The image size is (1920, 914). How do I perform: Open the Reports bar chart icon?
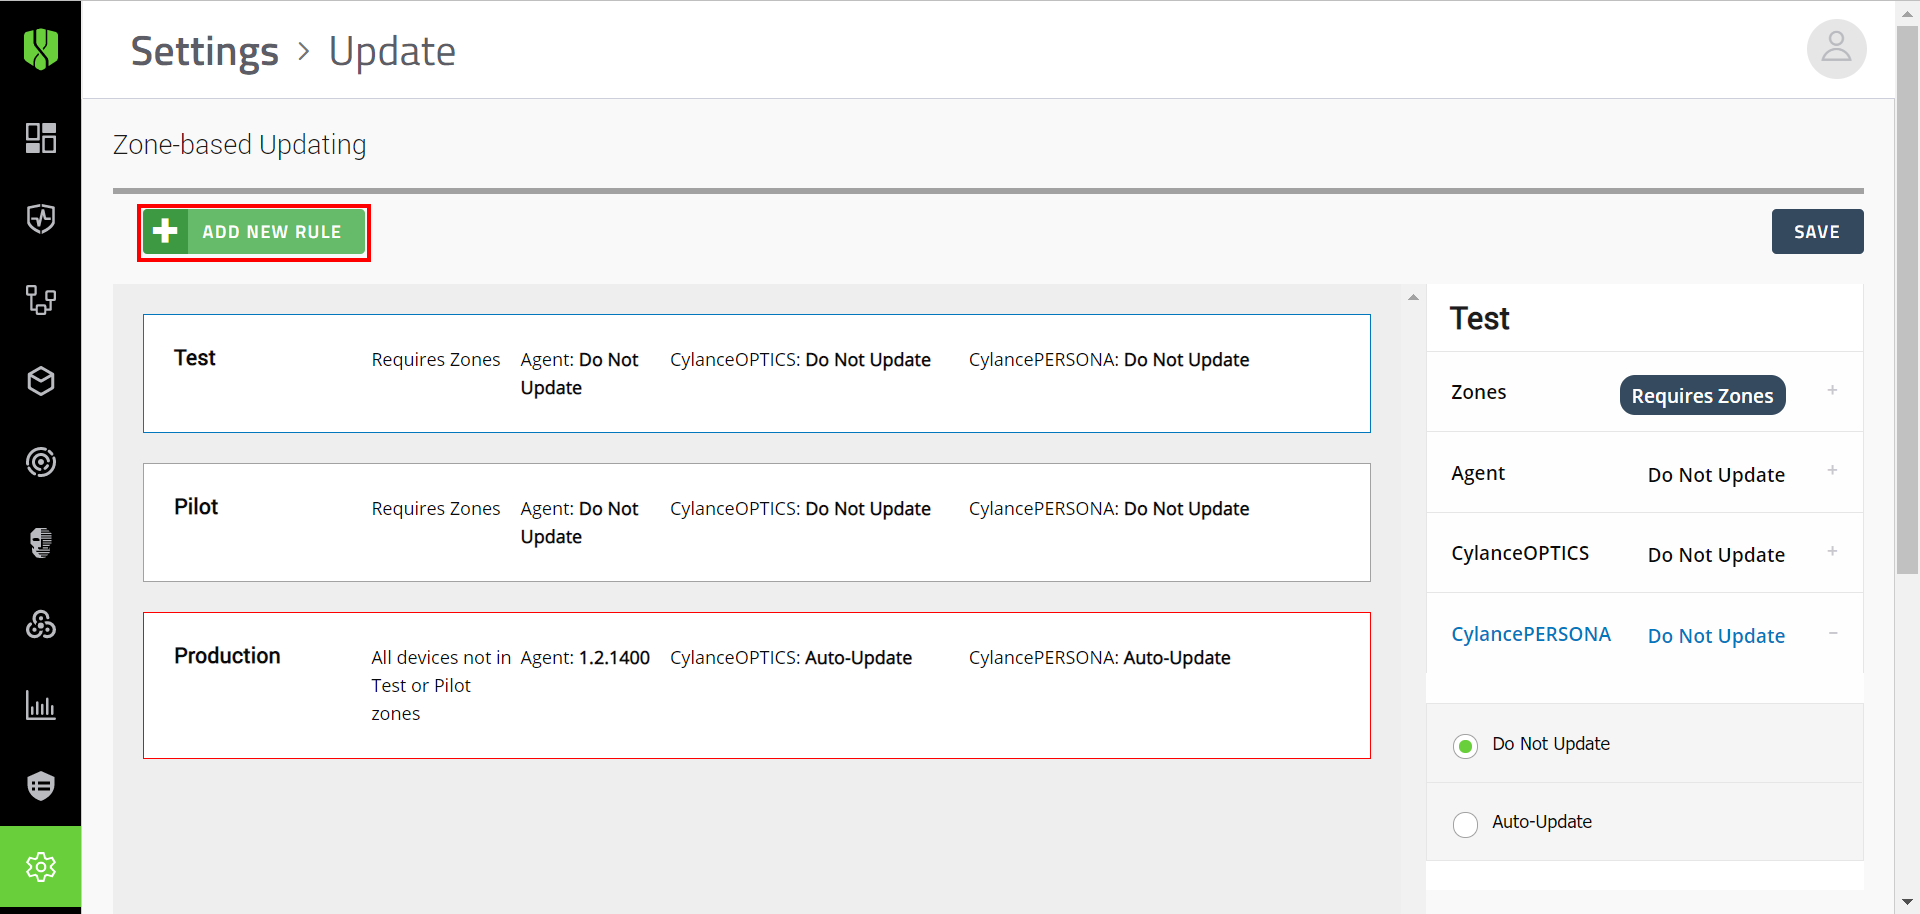click(41, 705)
